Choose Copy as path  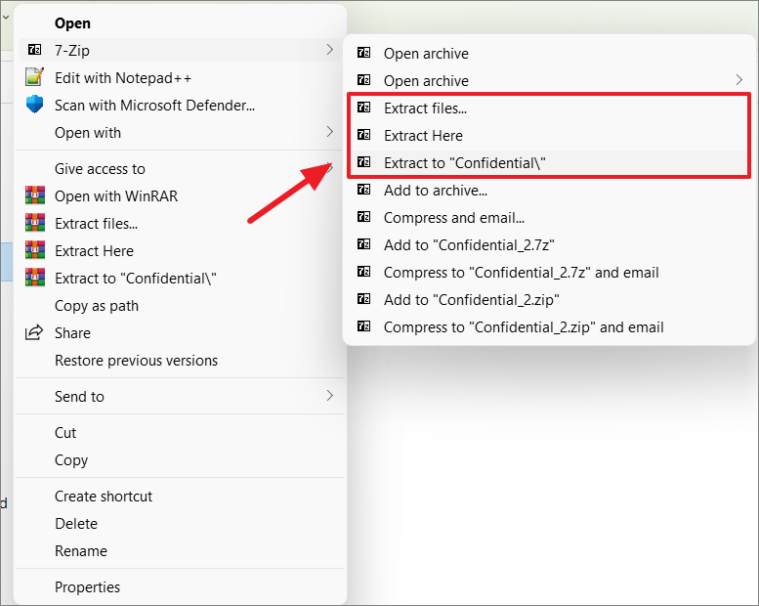(180, 305)
